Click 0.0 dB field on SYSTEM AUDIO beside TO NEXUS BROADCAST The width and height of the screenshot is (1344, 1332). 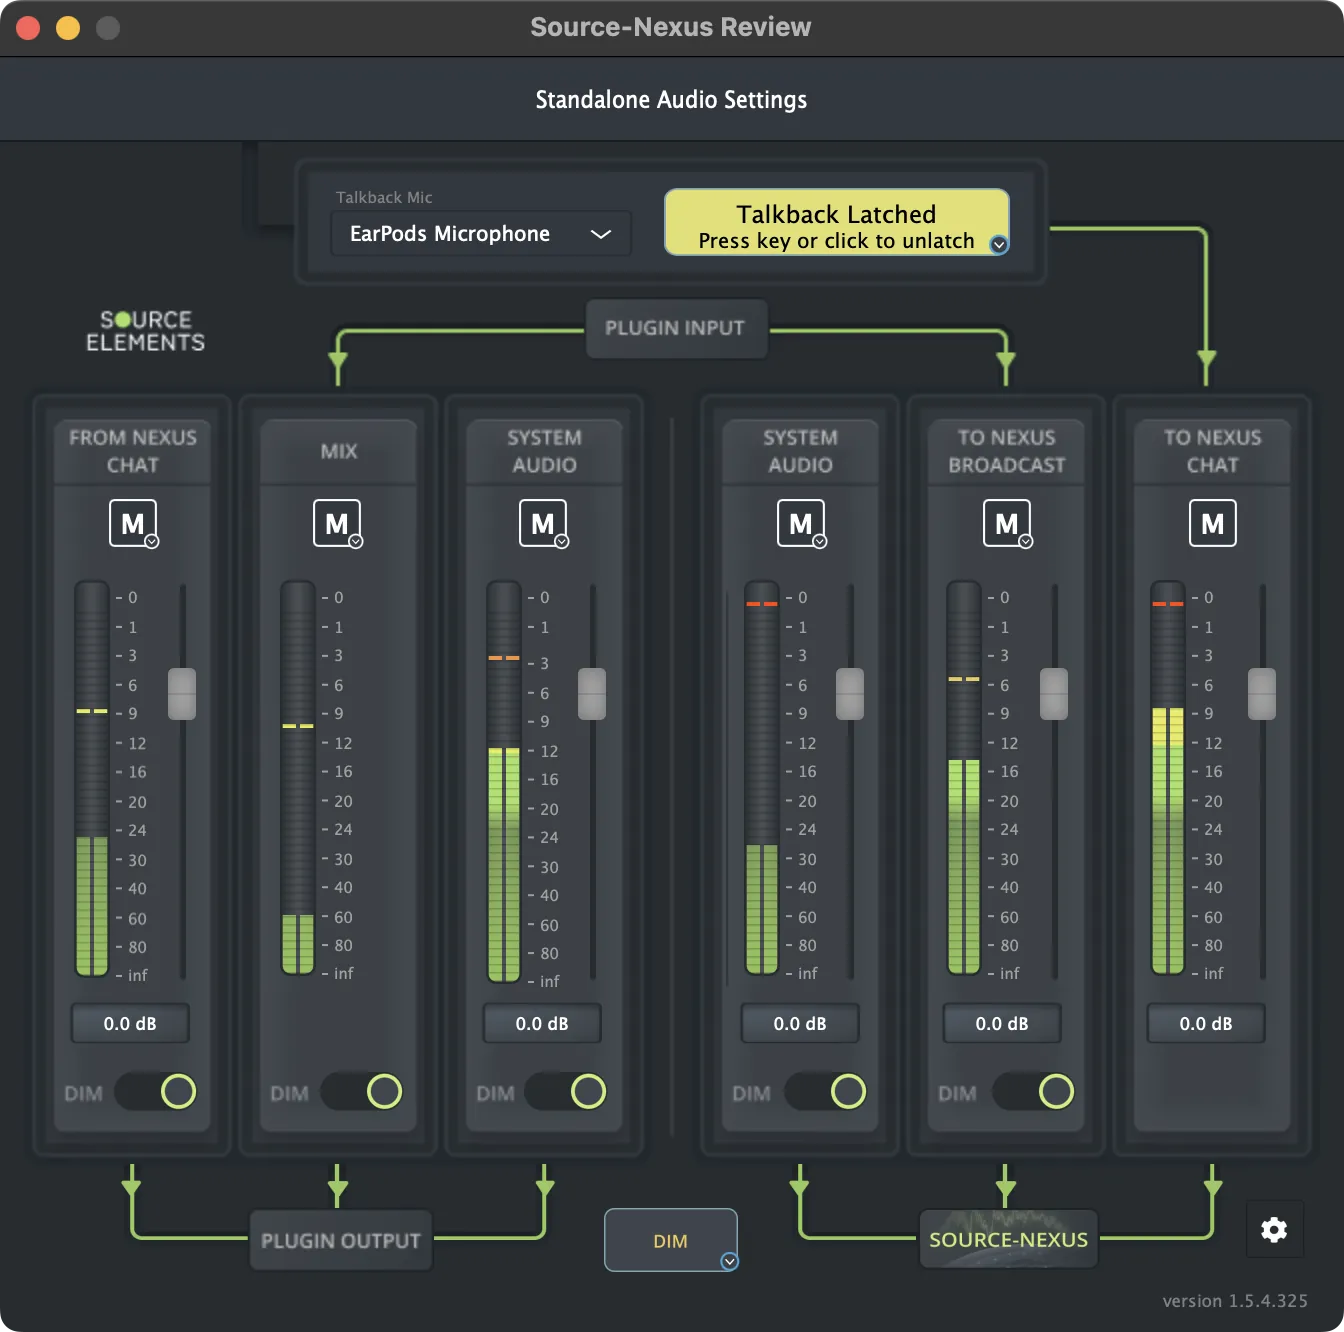(x=800, y=1023)
